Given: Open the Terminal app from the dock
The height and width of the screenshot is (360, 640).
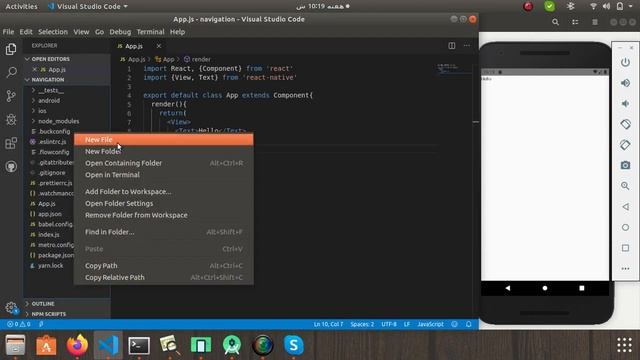Looking at the screenshot, I should pyautogui.click(x=139, y=345).
